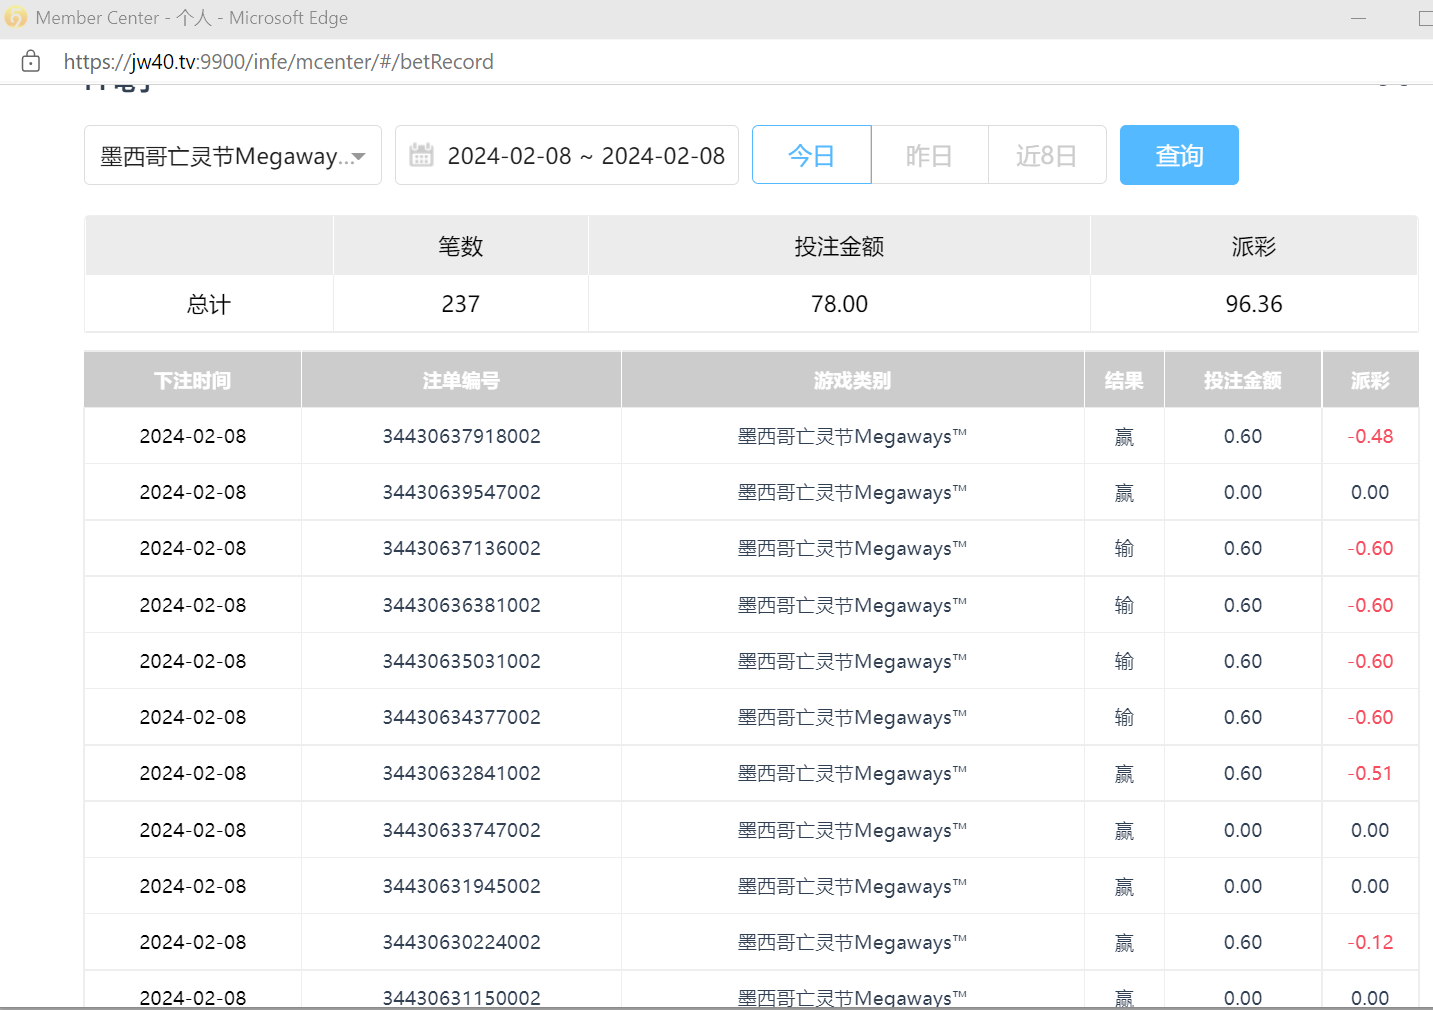
Task: Click order number 34430631945002
Action: pos(461,886)
